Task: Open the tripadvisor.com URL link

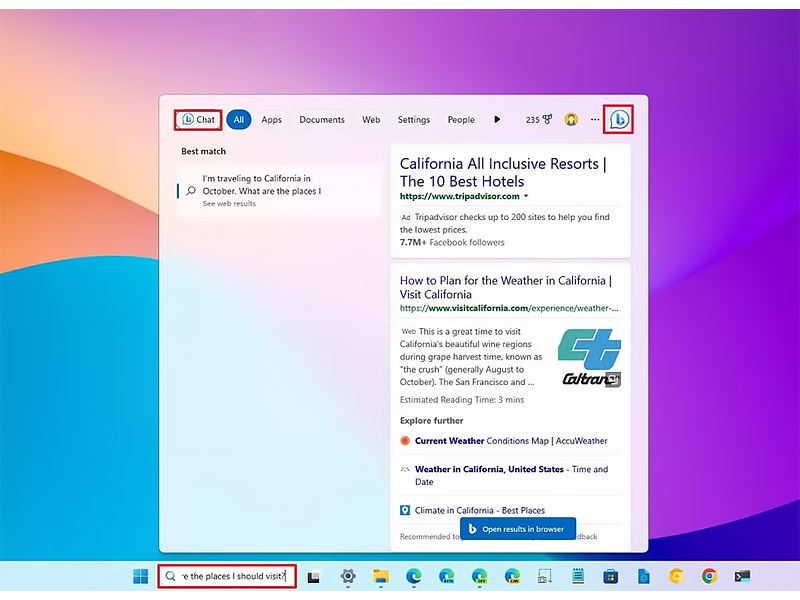Action: (460, 196)
